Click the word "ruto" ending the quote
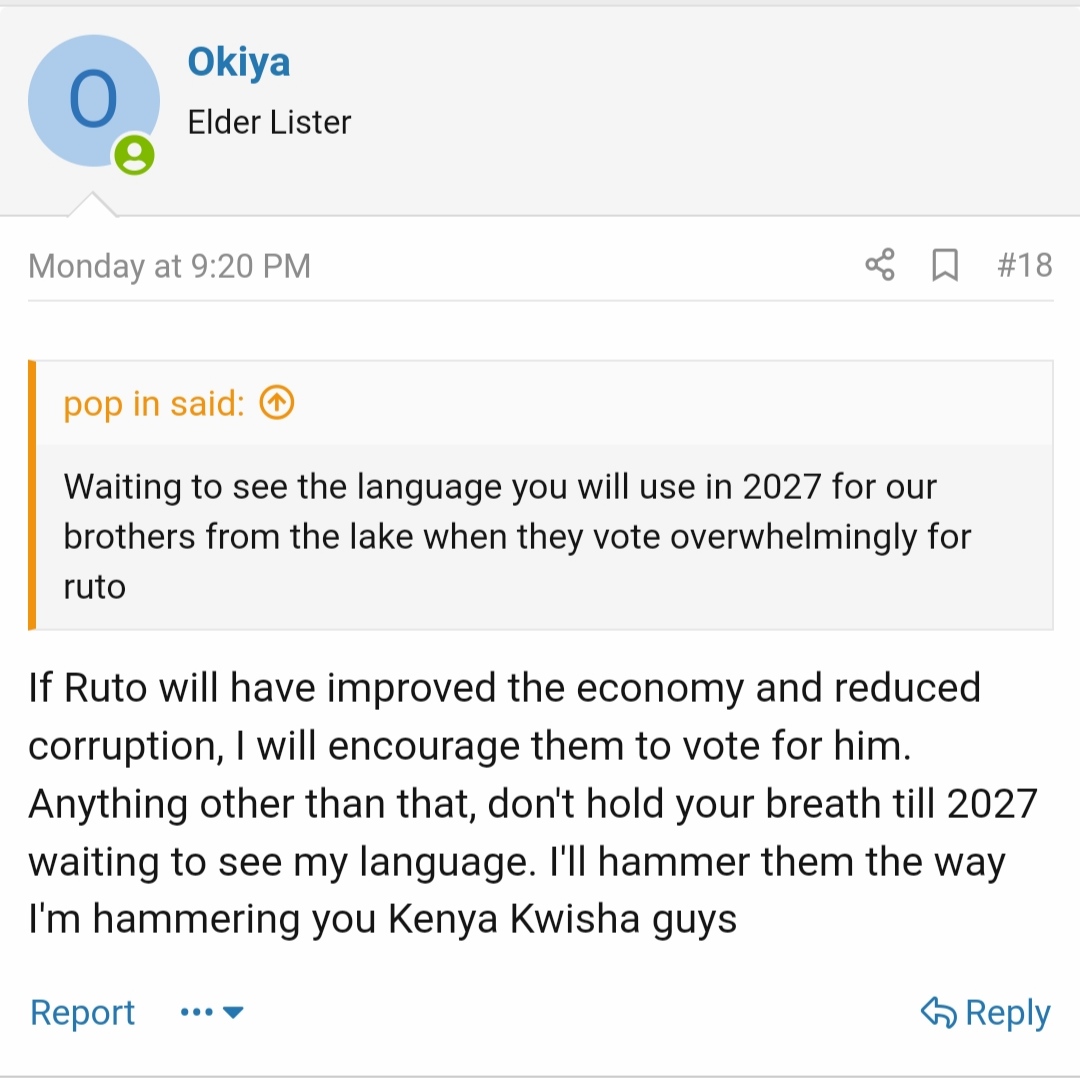Image resolution: width=1080 pixels, height=1078 pixels. click(94, 586)
